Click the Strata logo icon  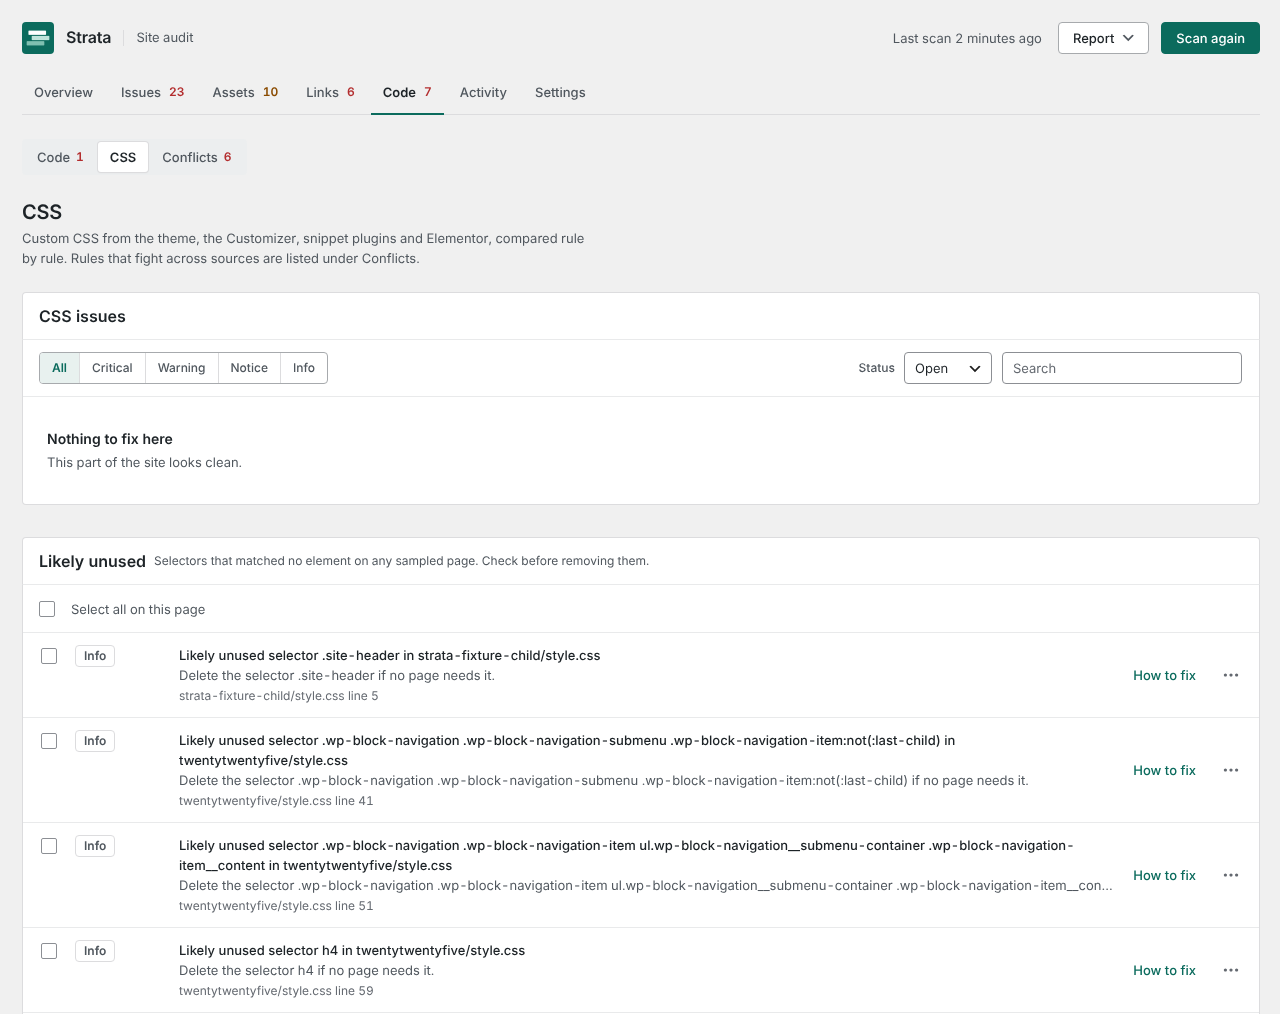[x=38, y=38]
